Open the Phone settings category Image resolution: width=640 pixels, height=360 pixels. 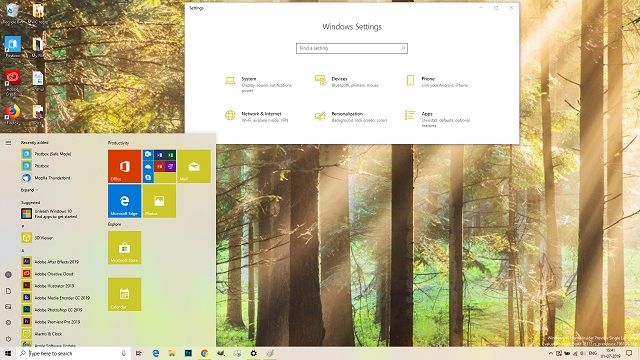[437, 82]
